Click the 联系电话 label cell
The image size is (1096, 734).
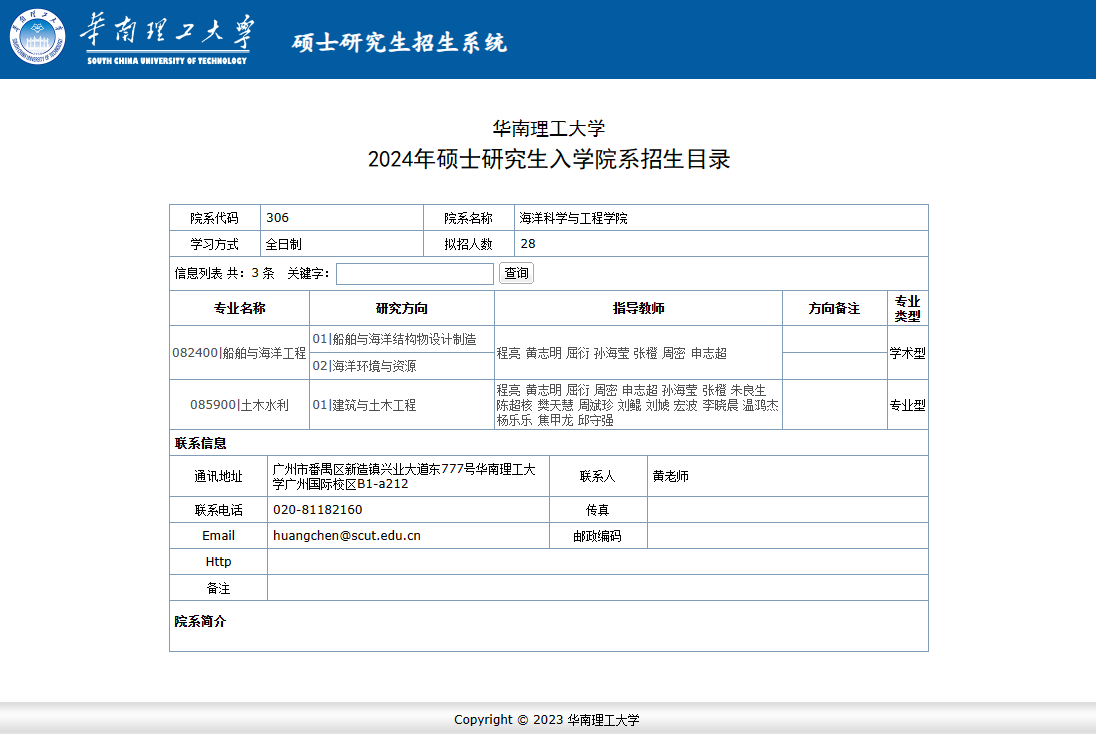point(218,510)
